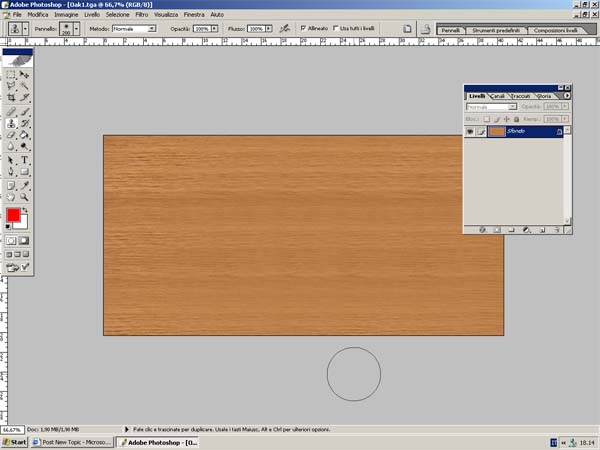600x450 pixels.
Task: Open the Filtro menu
Action: [142, 15]
